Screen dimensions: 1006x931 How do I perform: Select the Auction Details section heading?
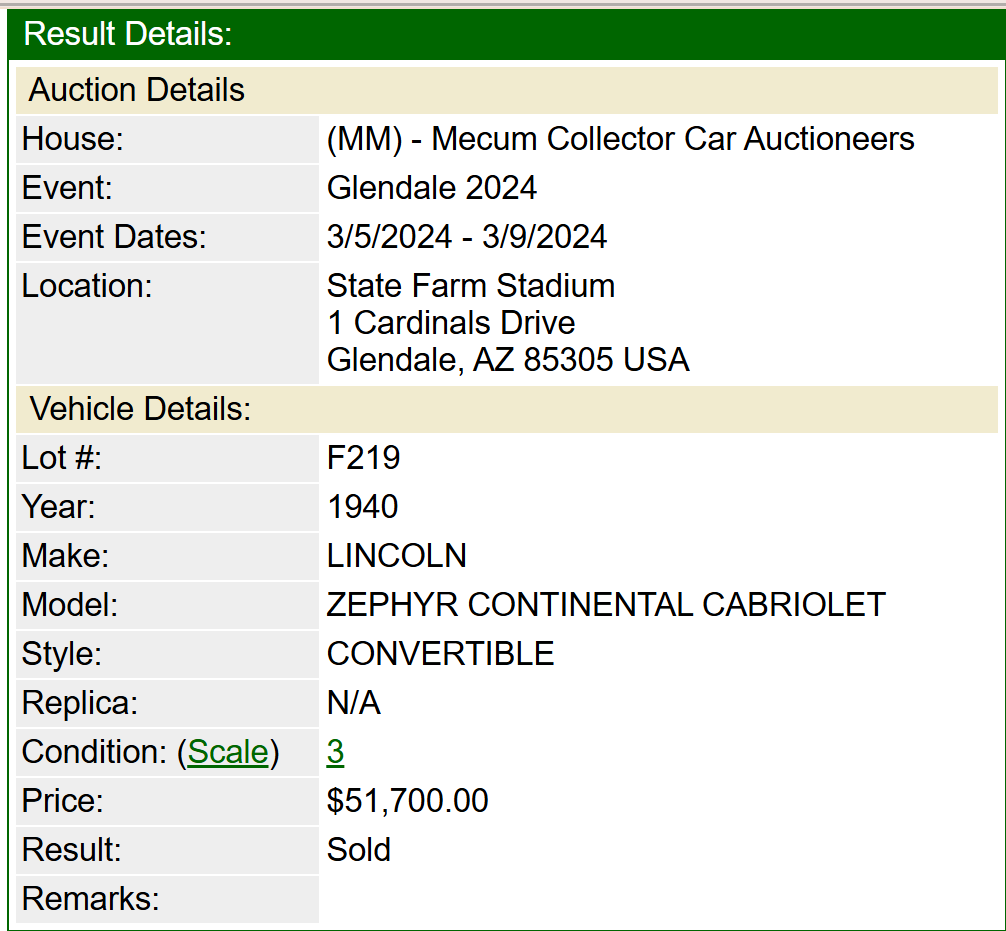137,90
